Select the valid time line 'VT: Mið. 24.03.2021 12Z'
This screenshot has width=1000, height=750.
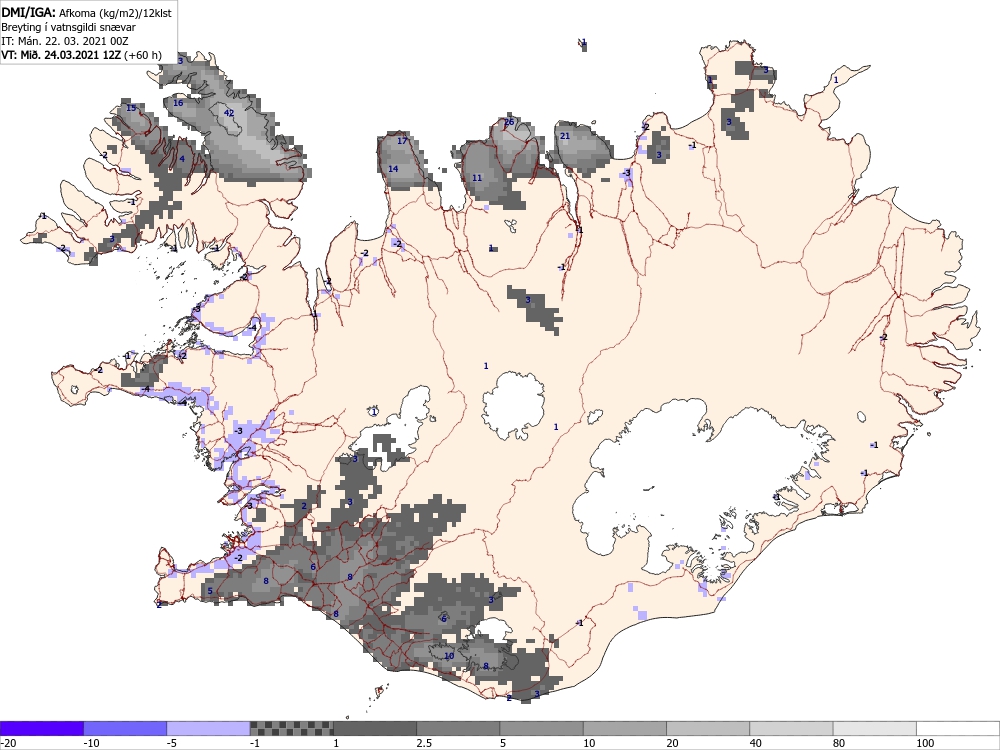(x=61, y=55)
